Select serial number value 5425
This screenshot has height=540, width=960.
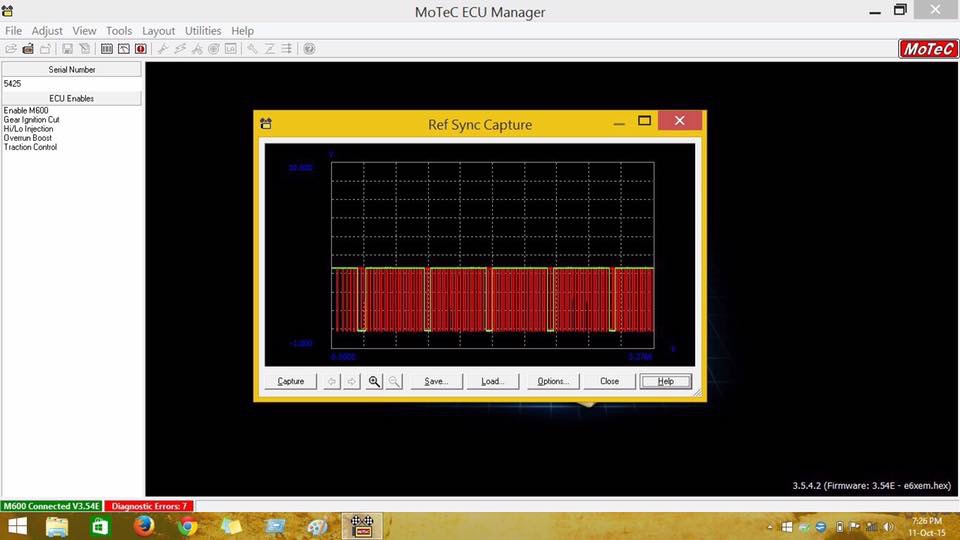12,83
